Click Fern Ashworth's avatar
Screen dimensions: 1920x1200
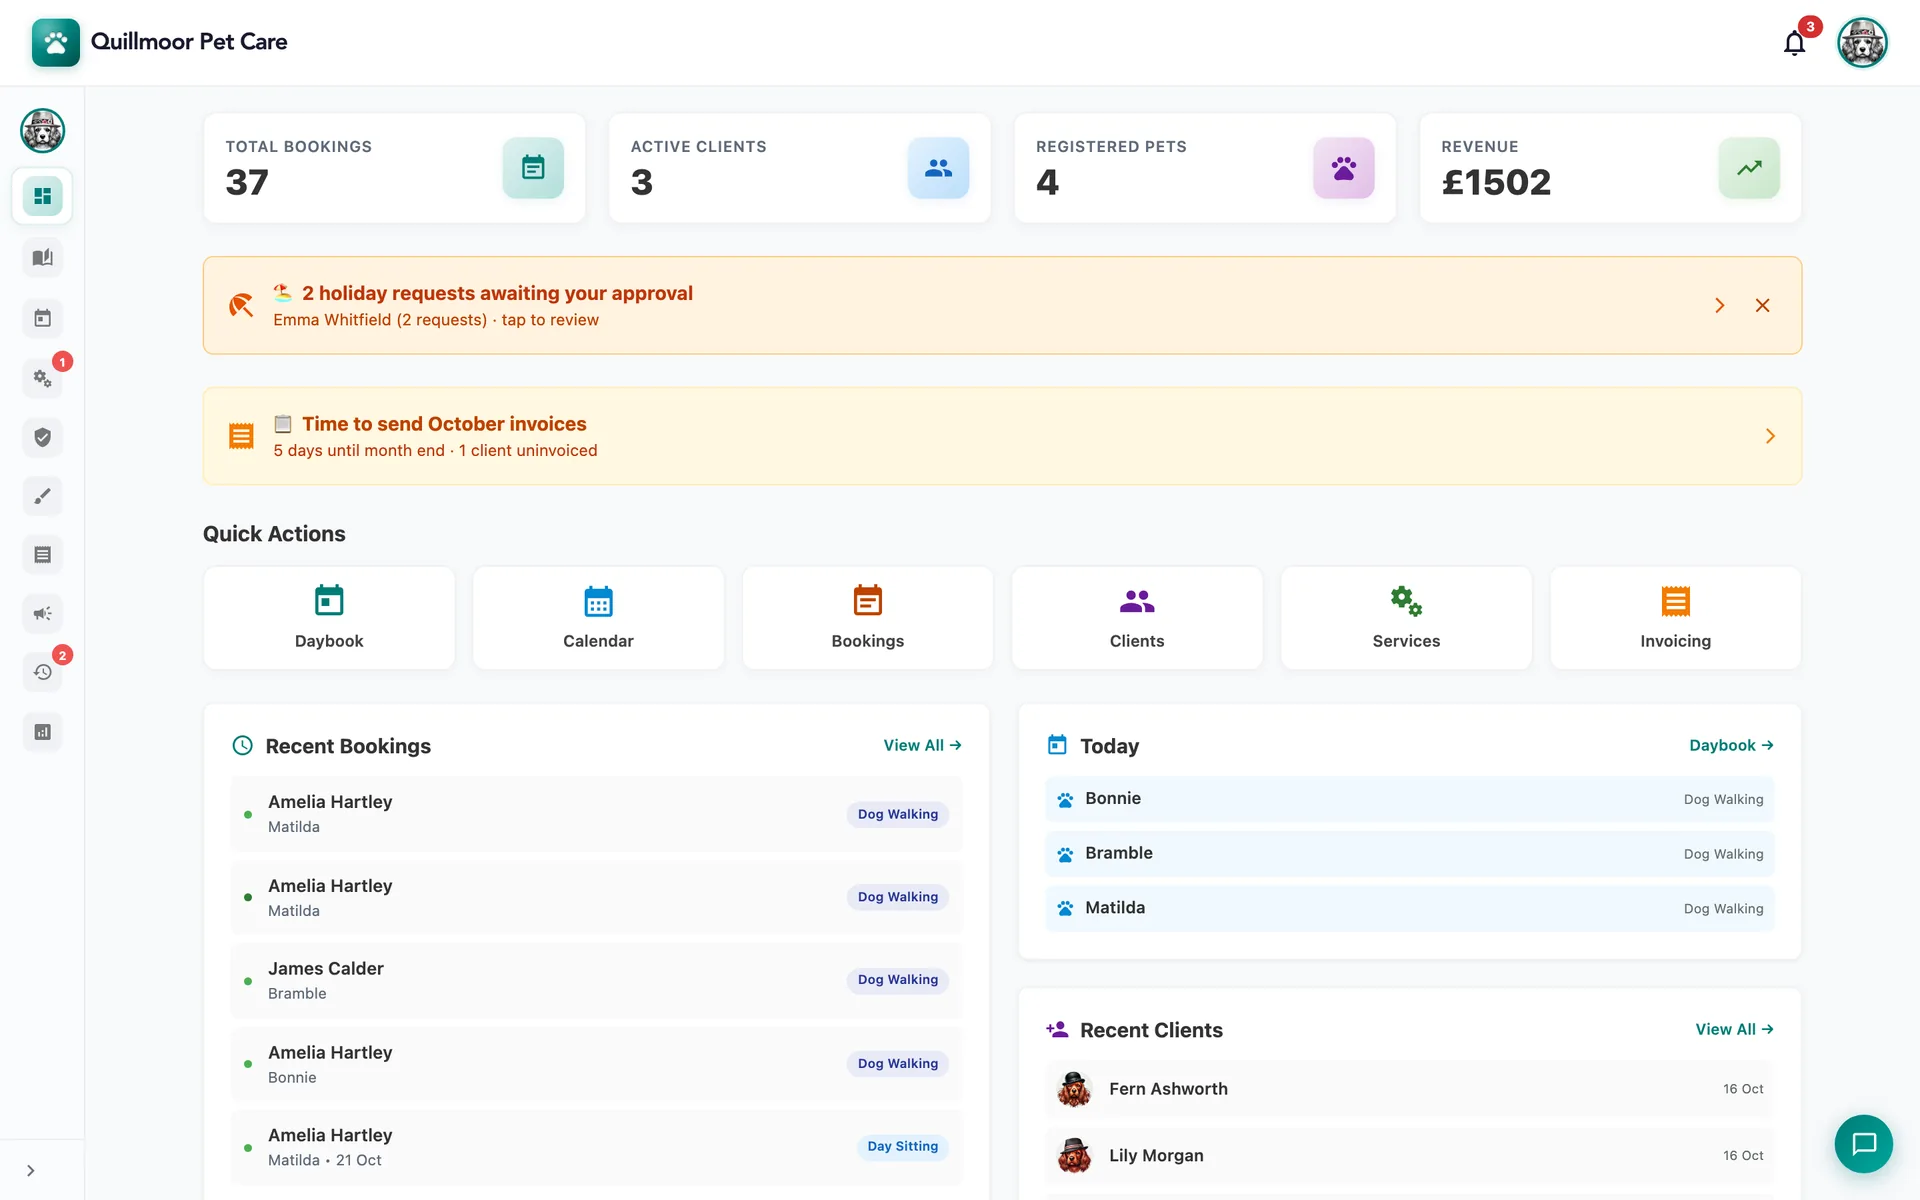point(1074,1089)
